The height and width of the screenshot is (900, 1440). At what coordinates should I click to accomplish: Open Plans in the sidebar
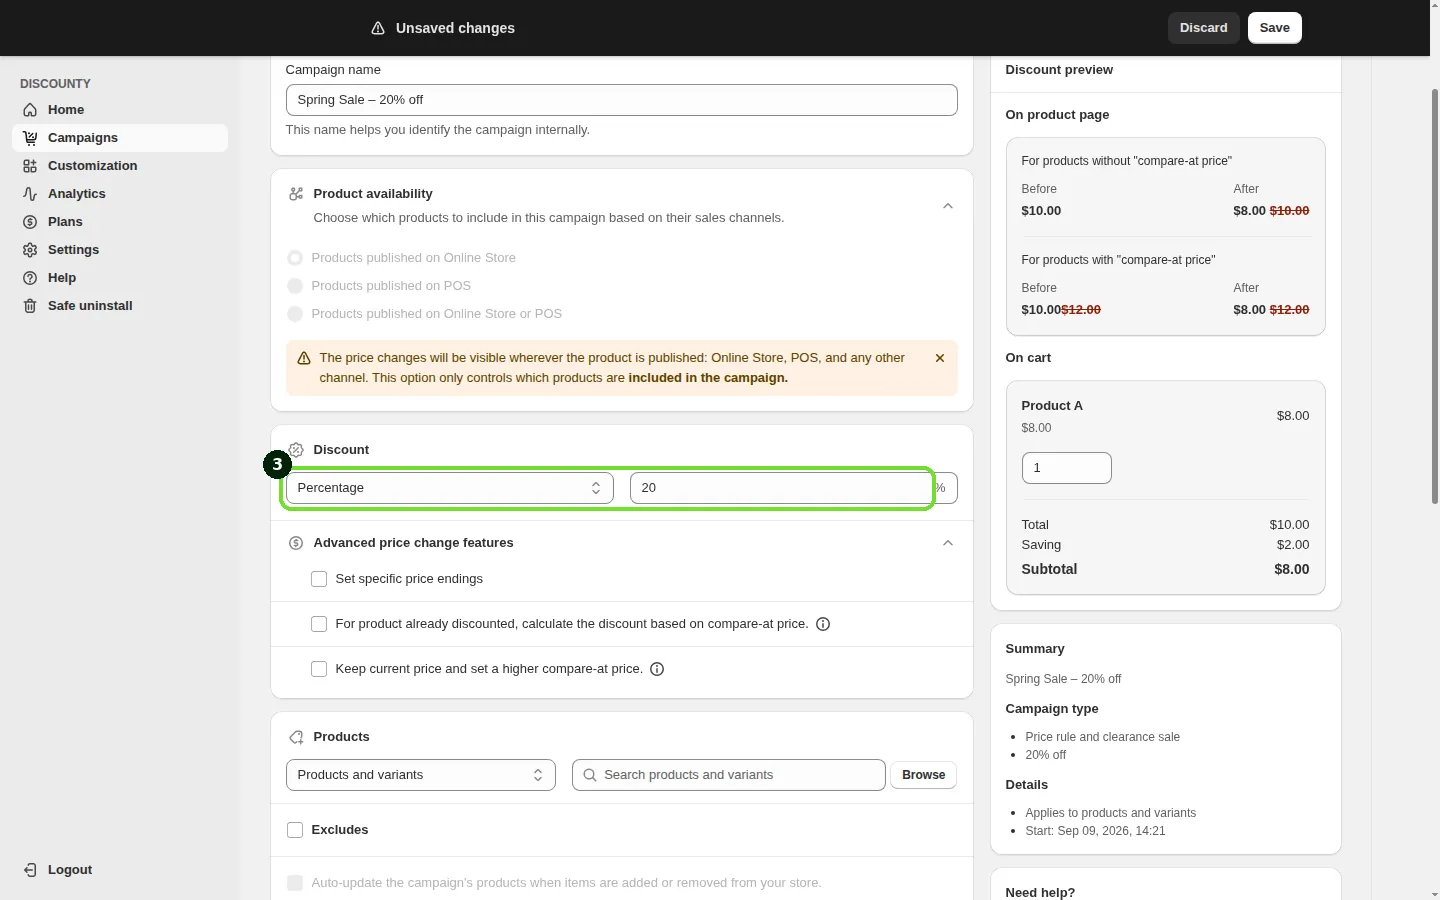point(120,222)
